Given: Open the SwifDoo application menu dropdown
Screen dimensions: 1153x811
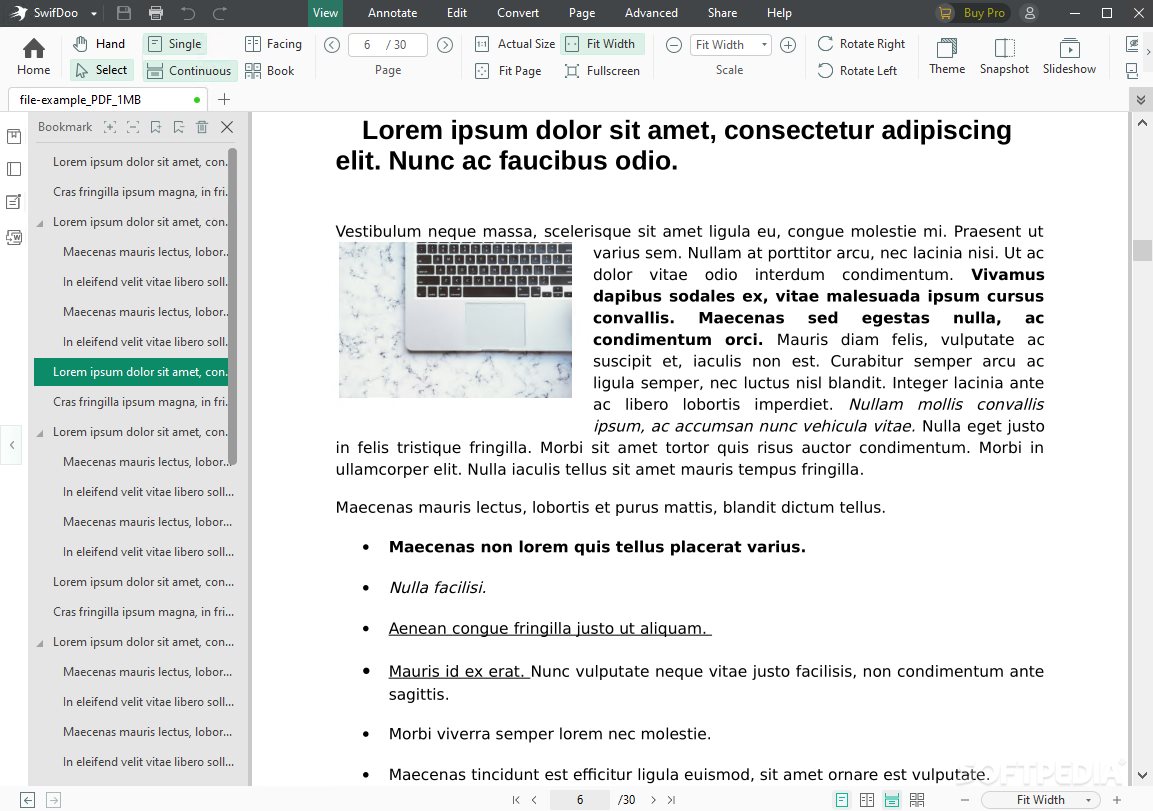Looking at the screenshot, I should pyautogui.click(x=94, y=13).
